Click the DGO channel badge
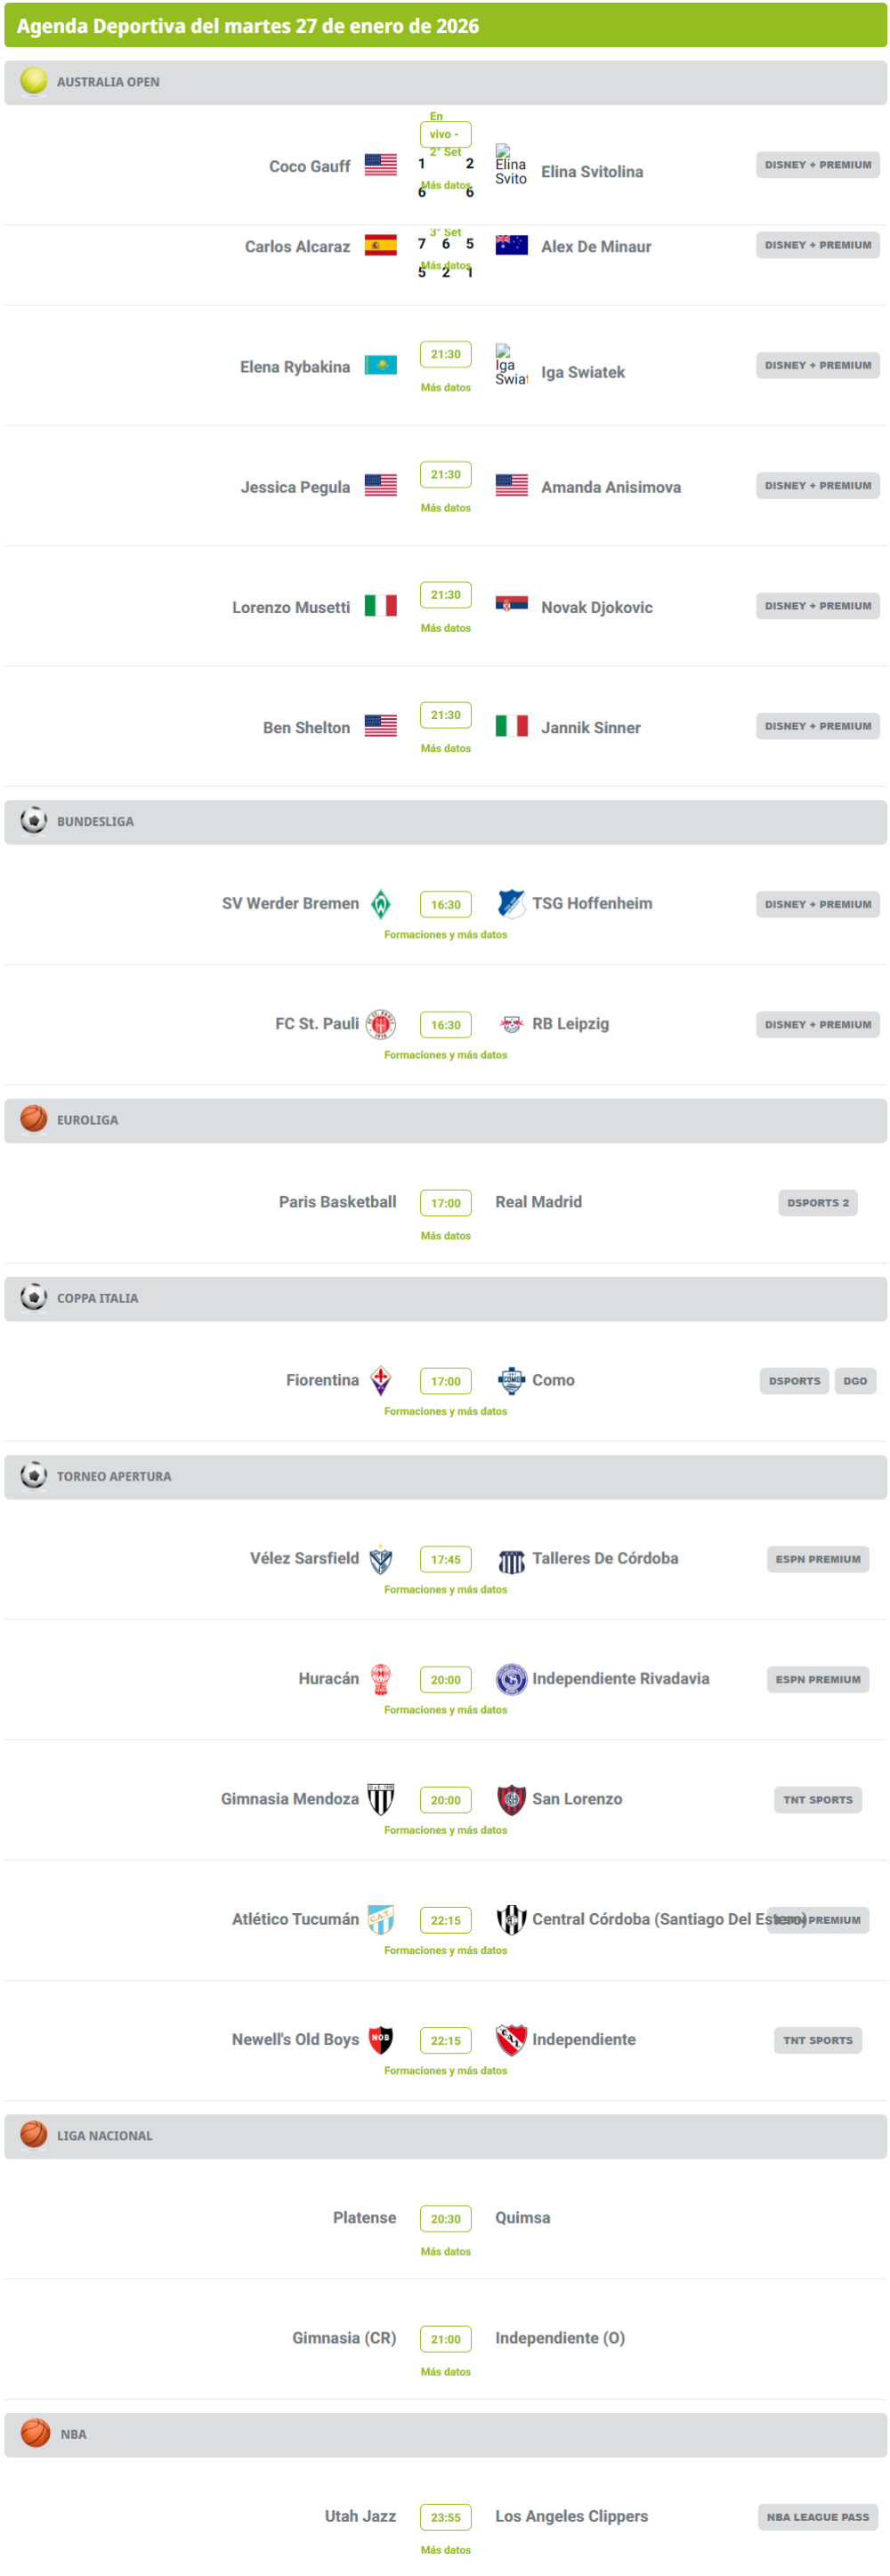Viewport: 890px width, 2576px height. [854, 1381]
